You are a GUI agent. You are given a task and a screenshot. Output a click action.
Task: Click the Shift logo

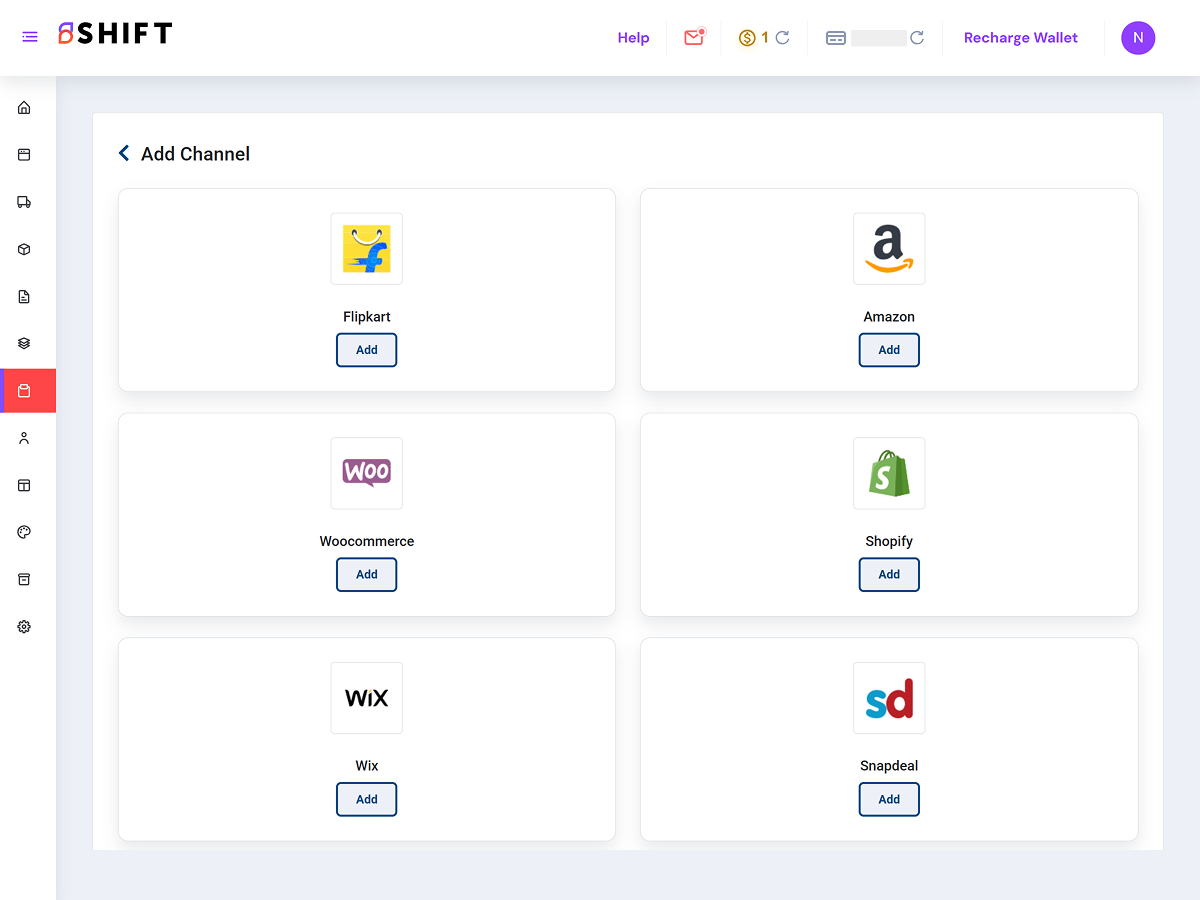pyautogui.click(x=115, y=34)
